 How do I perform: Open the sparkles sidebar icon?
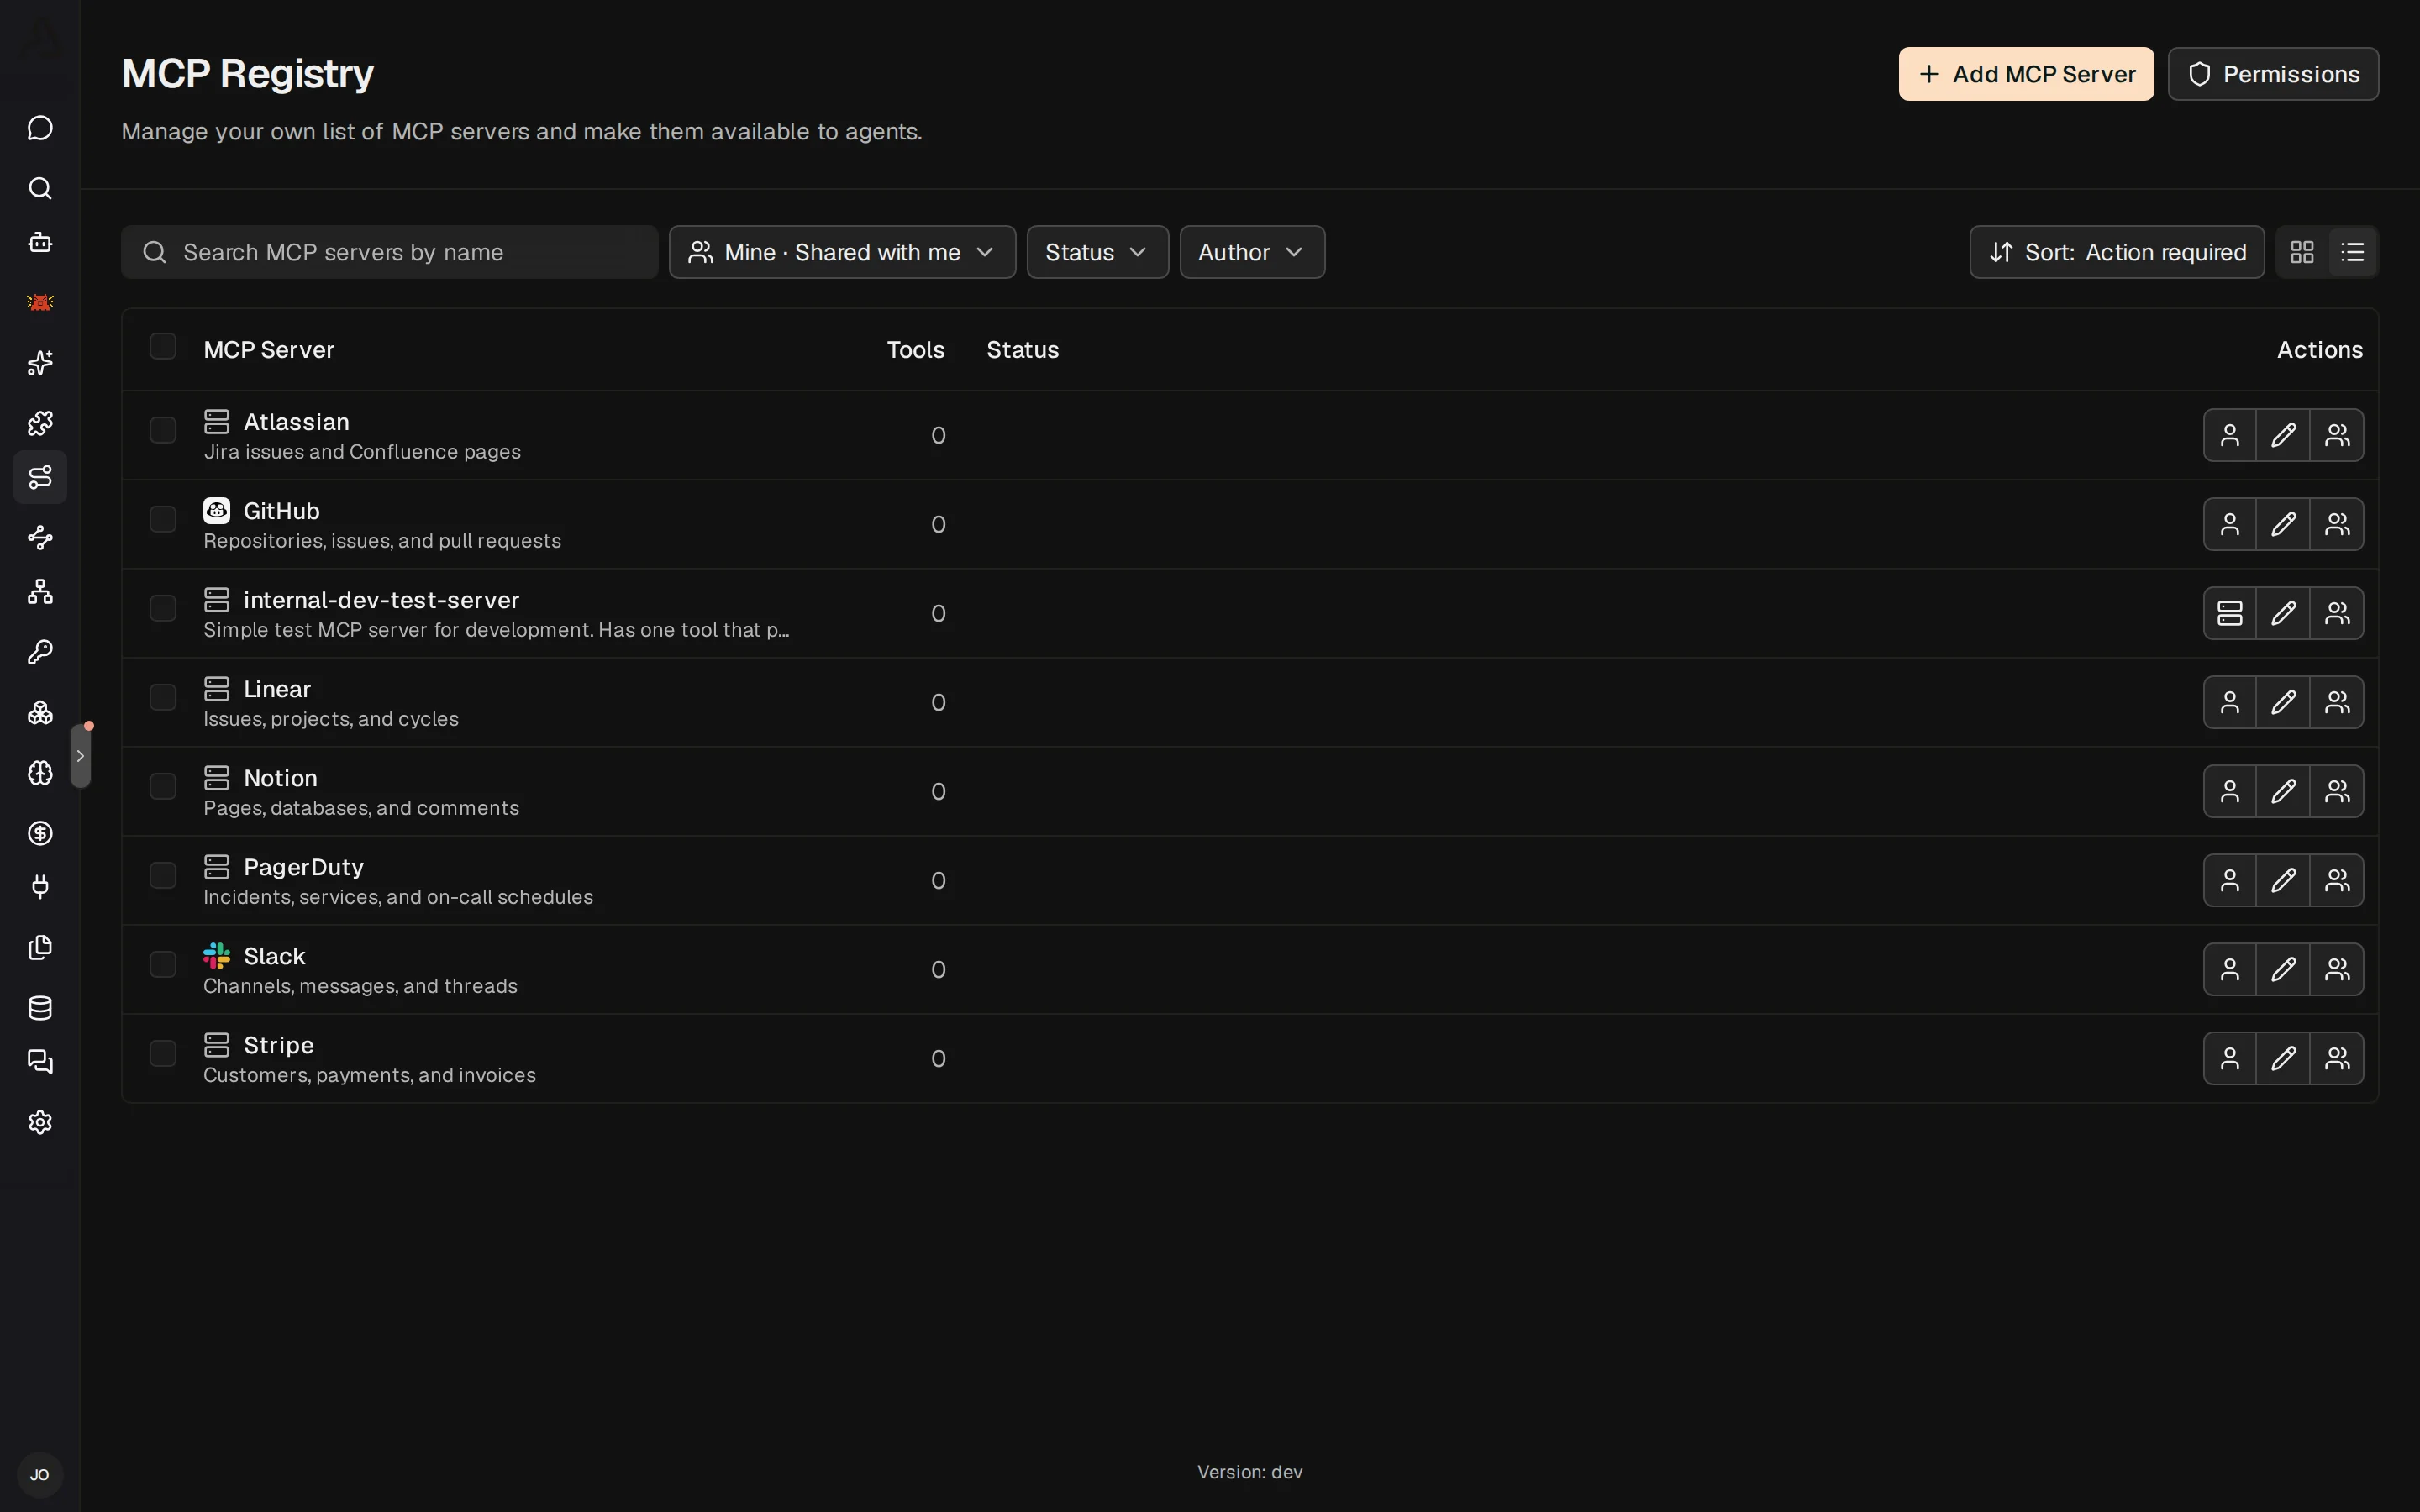(x=40, y=363)
